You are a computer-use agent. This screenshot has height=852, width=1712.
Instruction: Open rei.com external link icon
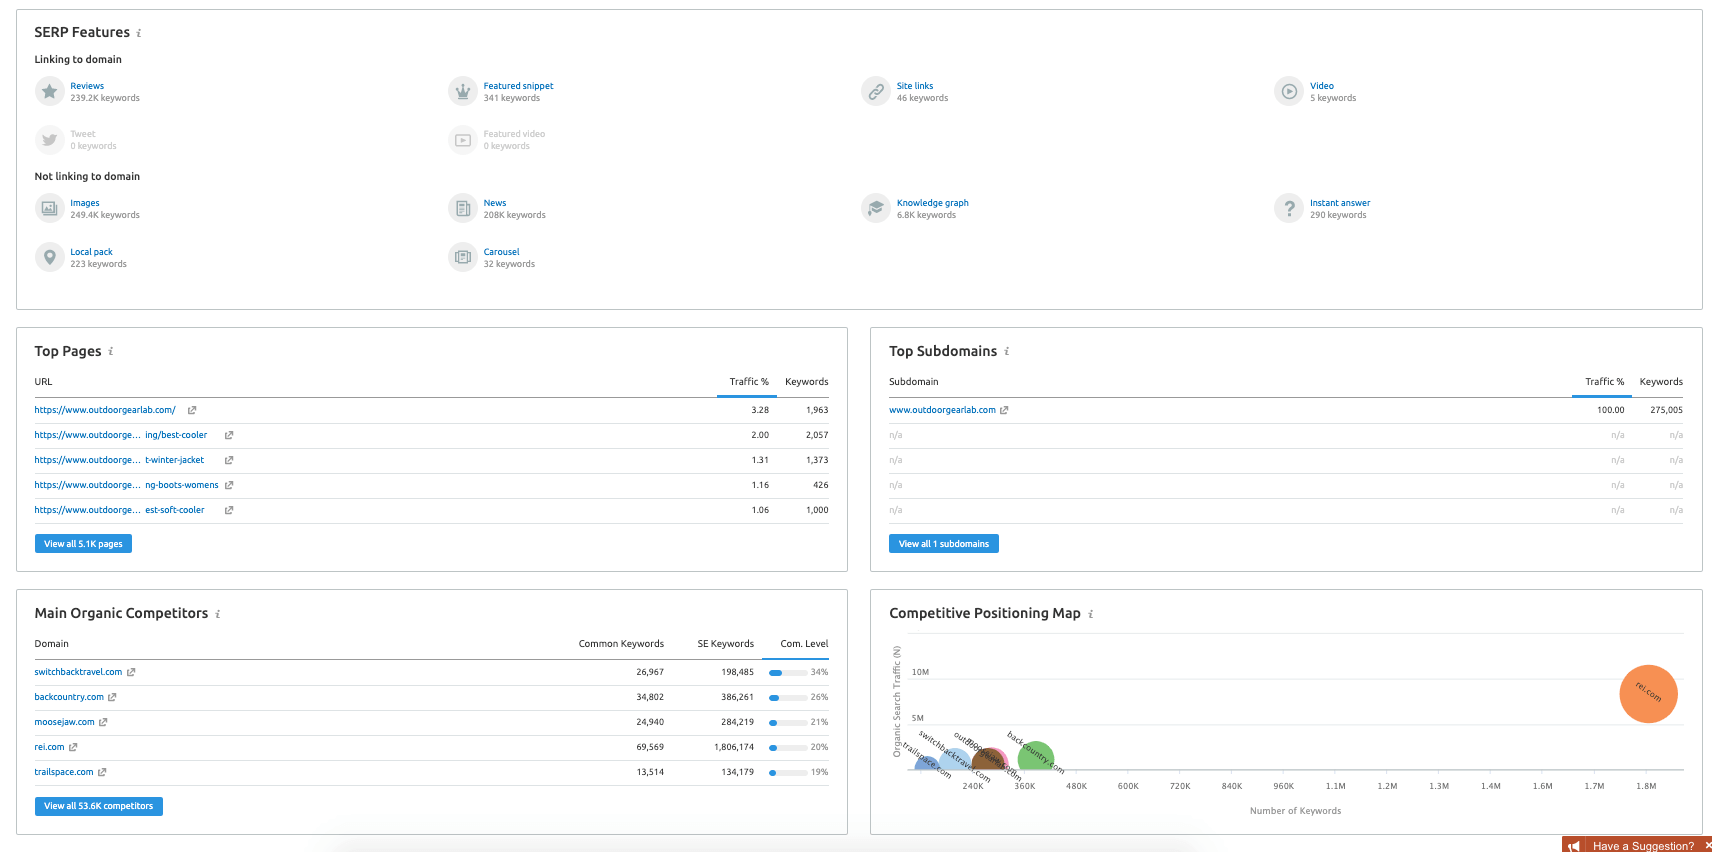pyautogui.click(x=73, y=747)
